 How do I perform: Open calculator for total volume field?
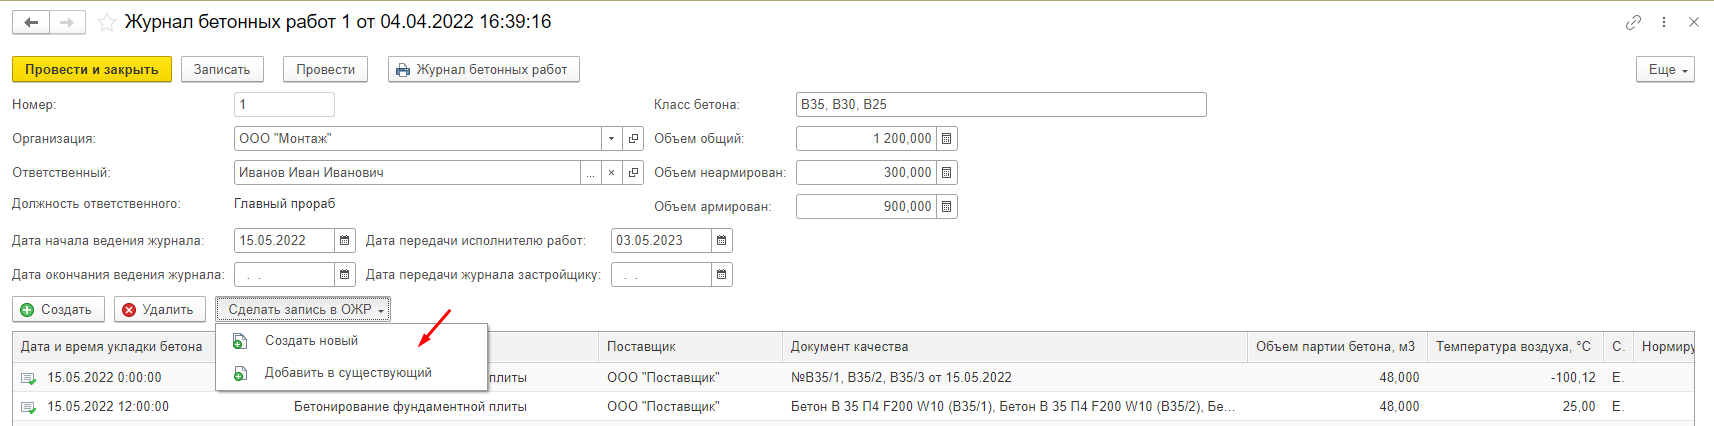pos(947,139)
